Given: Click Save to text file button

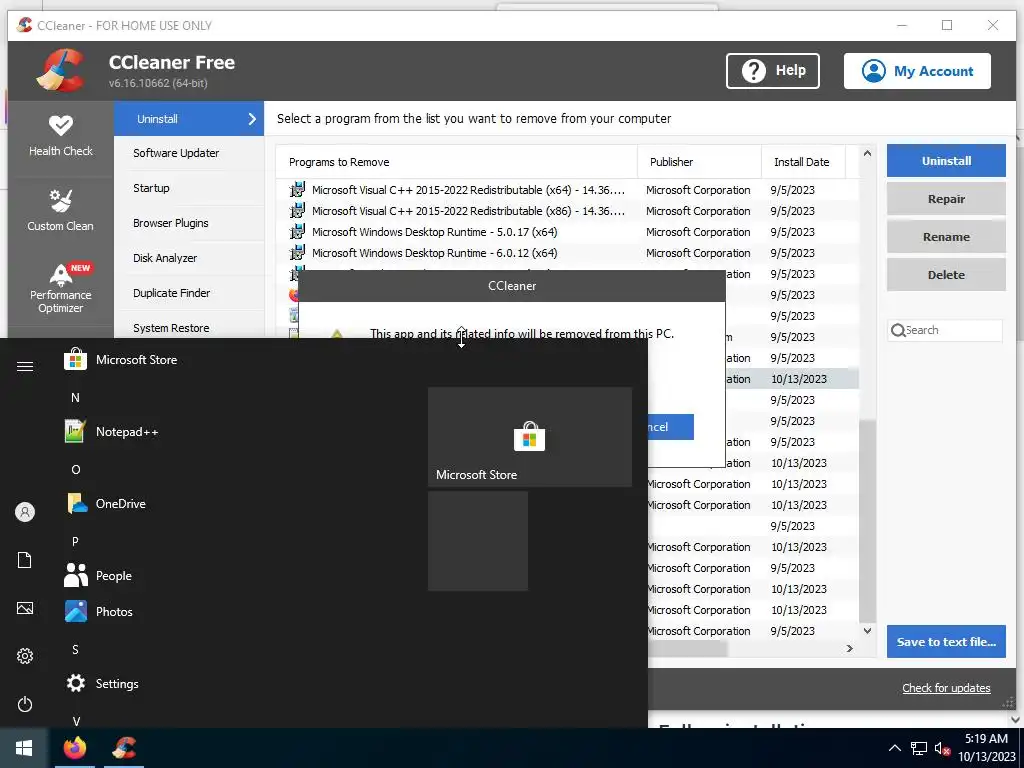Looking at the screenshot, I should click(x=946, y=641).
